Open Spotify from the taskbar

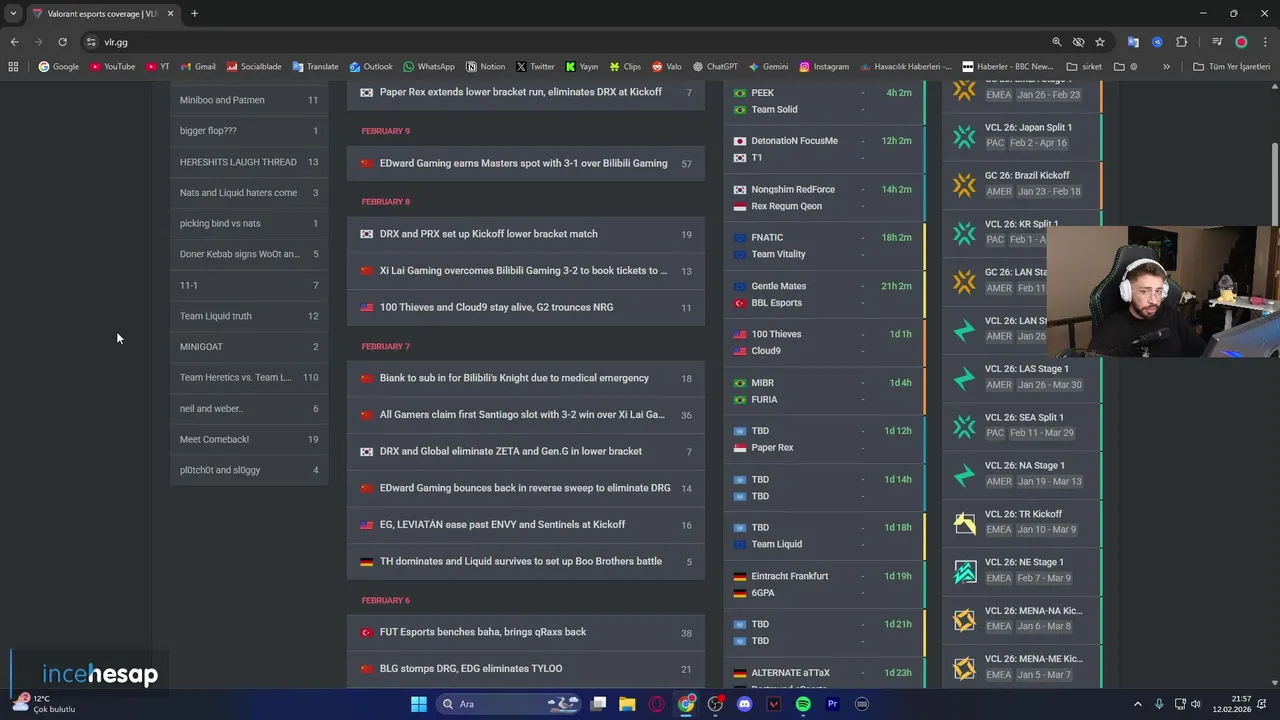click(x=803, y=704)
